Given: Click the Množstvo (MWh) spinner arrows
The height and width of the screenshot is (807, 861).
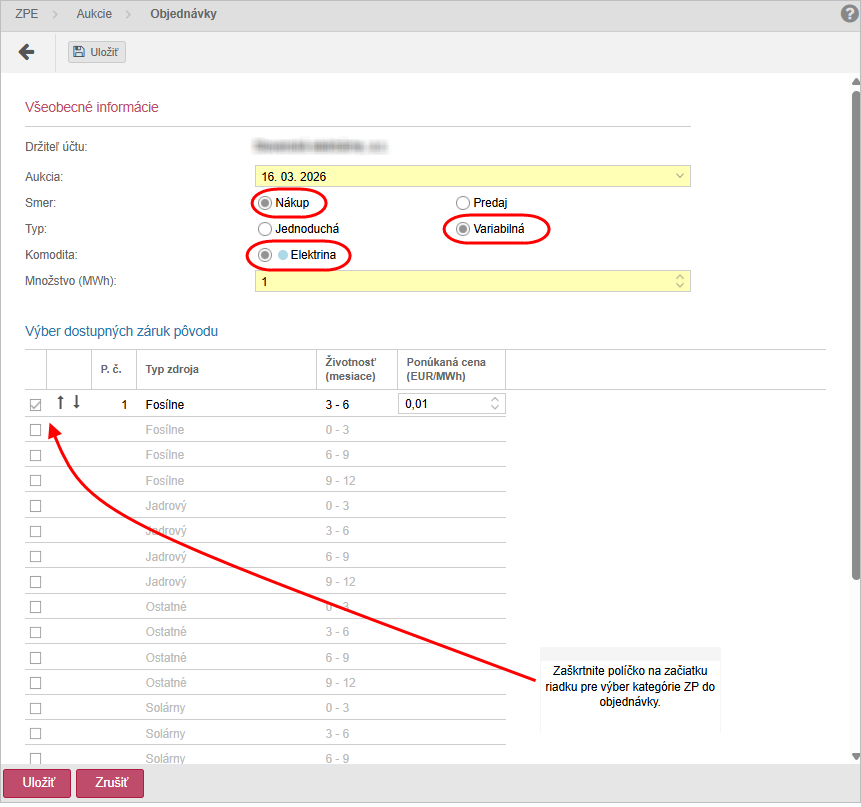Looking at the screenshot, I should click(680, 282).
